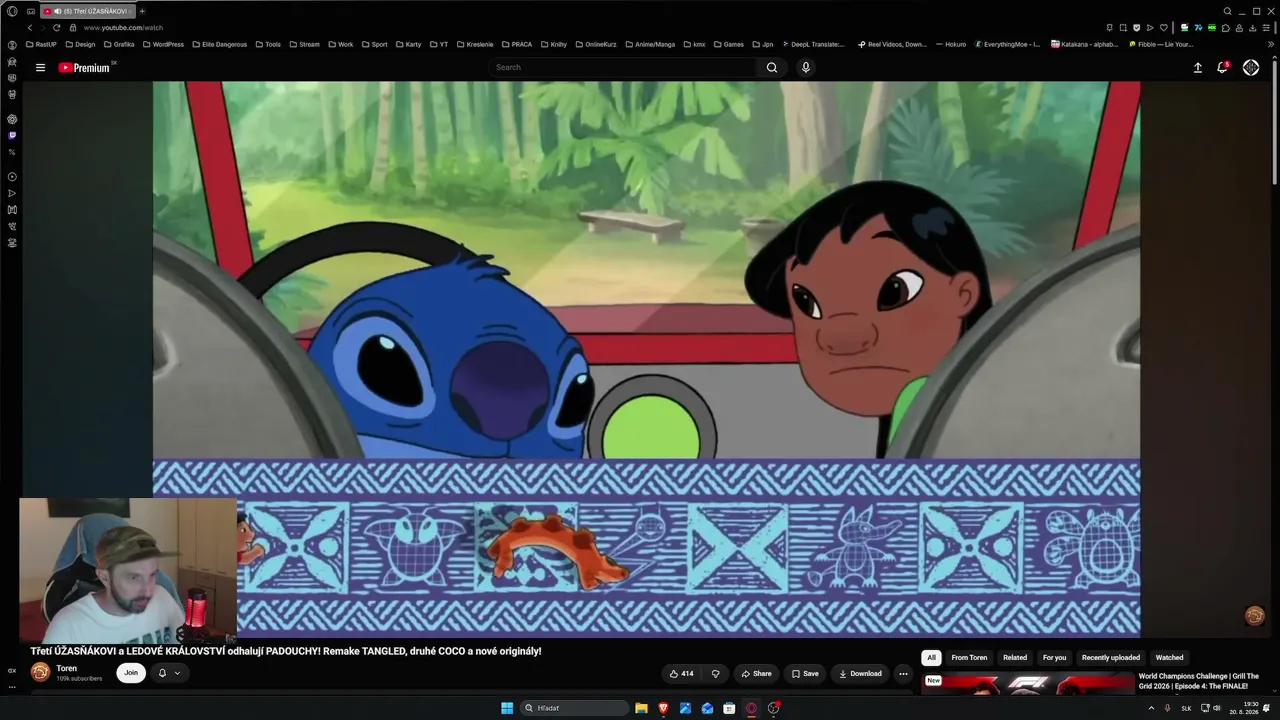Open the WordPress bookmarks folder
The height and width of the screenshot is (720, 1280).
163,44
